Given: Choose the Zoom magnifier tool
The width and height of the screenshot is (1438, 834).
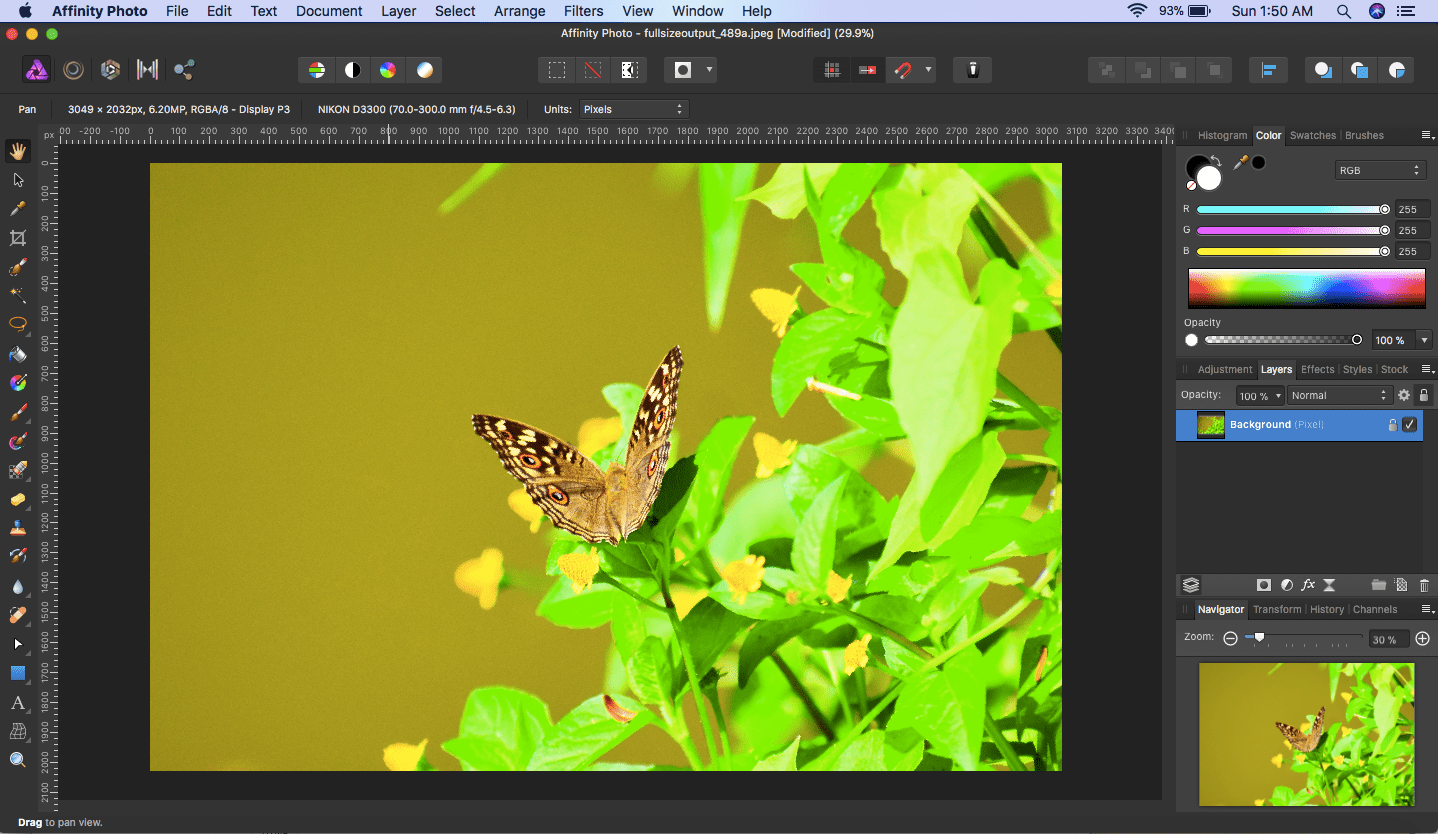Looking at the screenshot, I should point(17,760).
